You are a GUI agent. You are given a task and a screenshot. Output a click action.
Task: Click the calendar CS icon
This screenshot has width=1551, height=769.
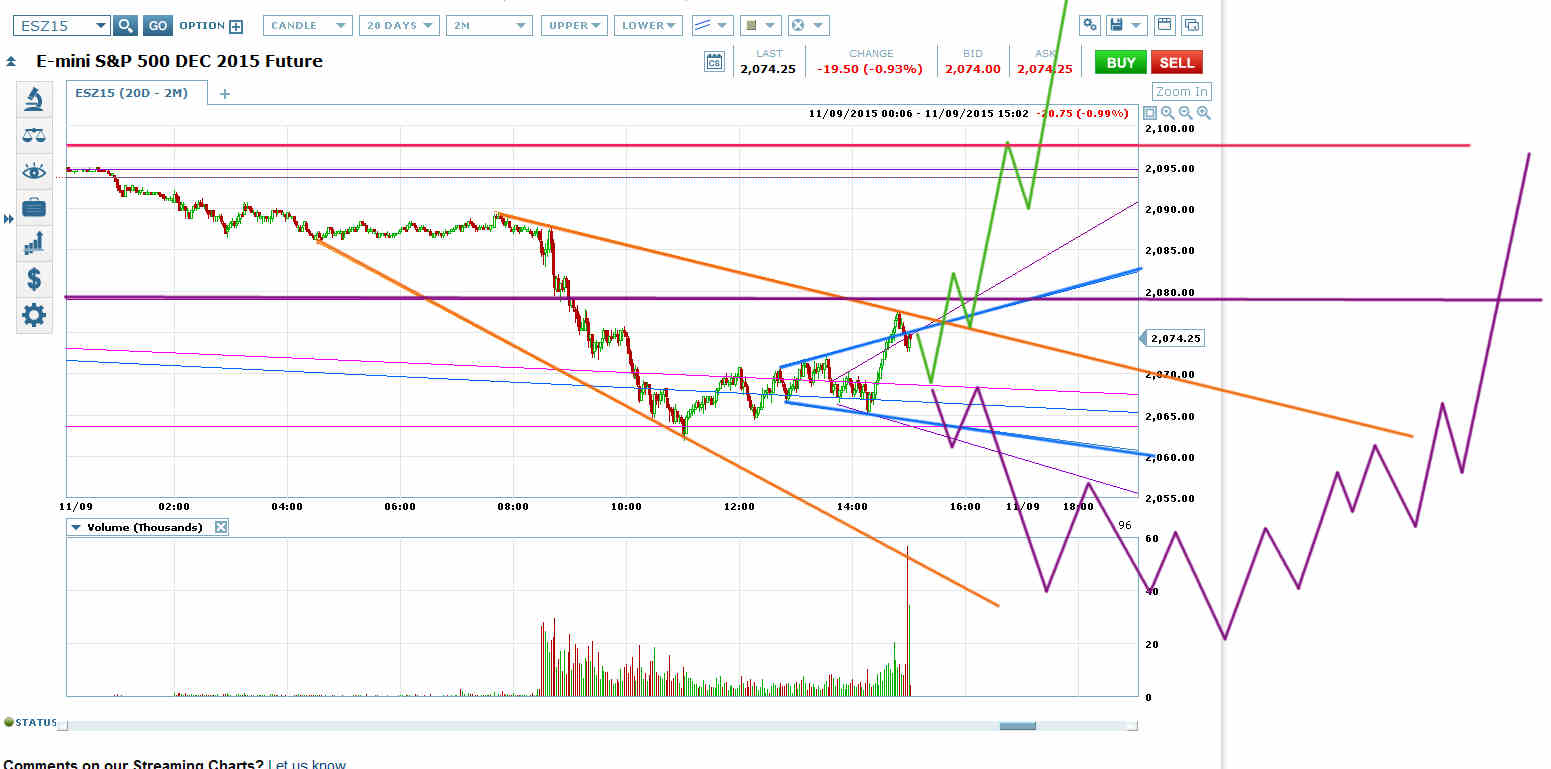(714, 62)
